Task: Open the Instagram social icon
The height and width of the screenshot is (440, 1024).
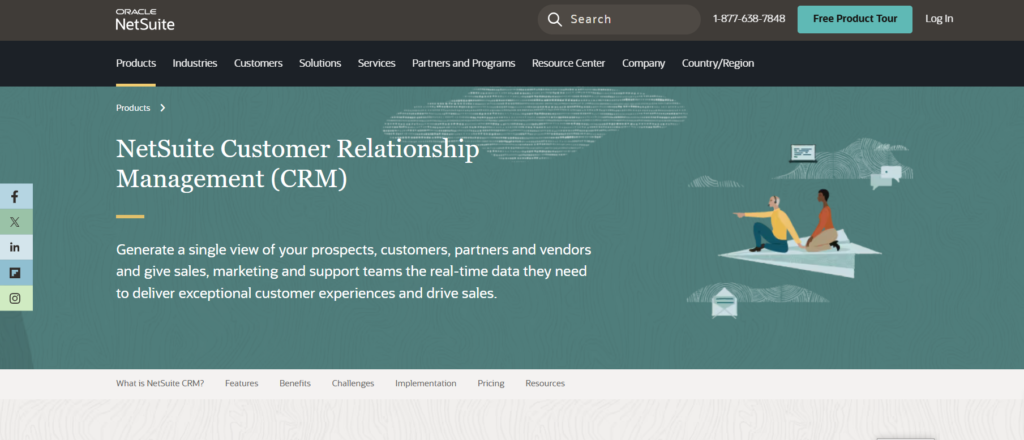Action: [x=15, y=298]
